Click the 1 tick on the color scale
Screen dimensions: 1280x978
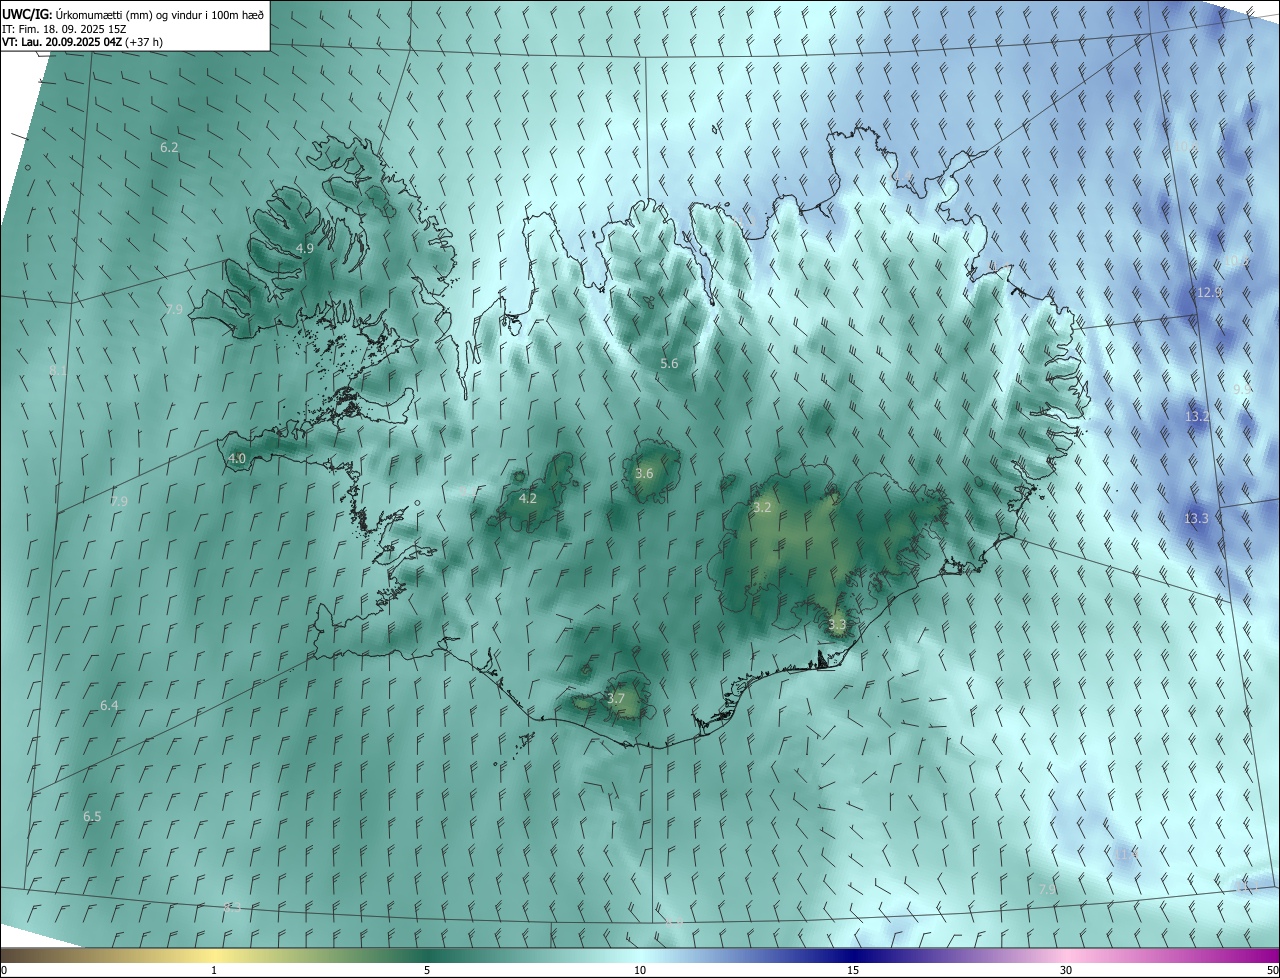pos(214,971)
